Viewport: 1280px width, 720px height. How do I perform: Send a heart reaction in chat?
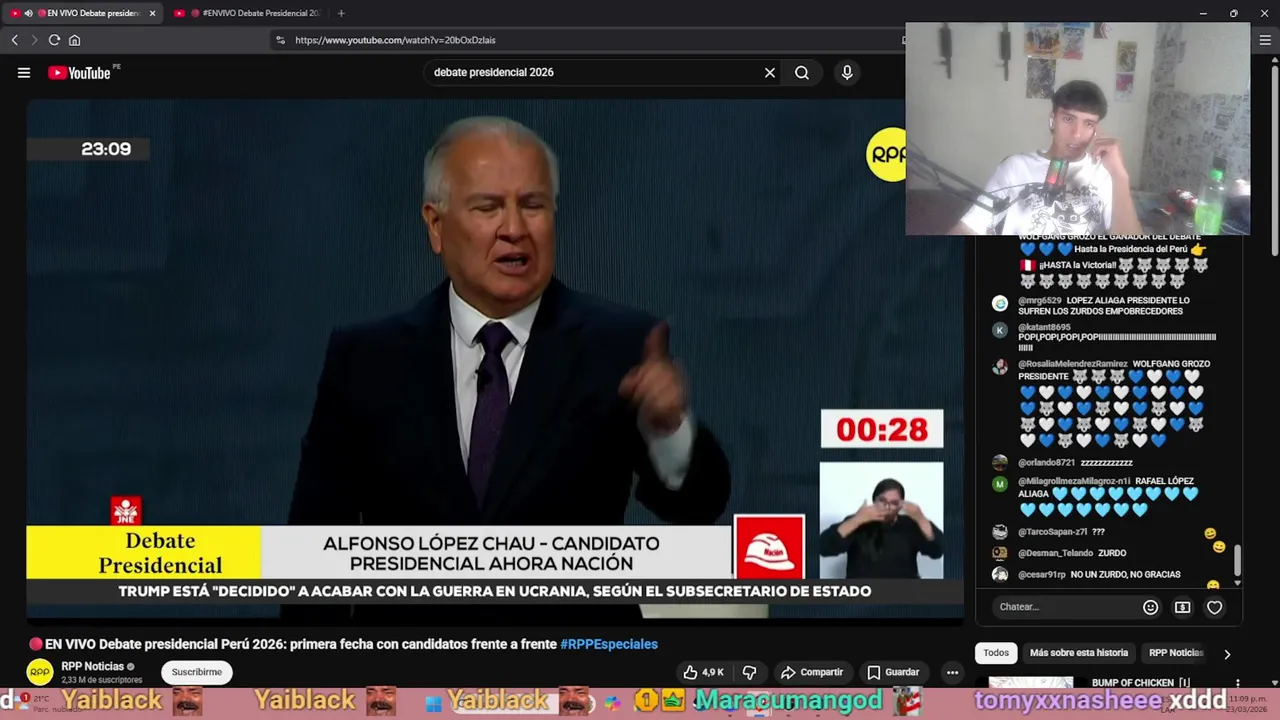pos(1214,607)
